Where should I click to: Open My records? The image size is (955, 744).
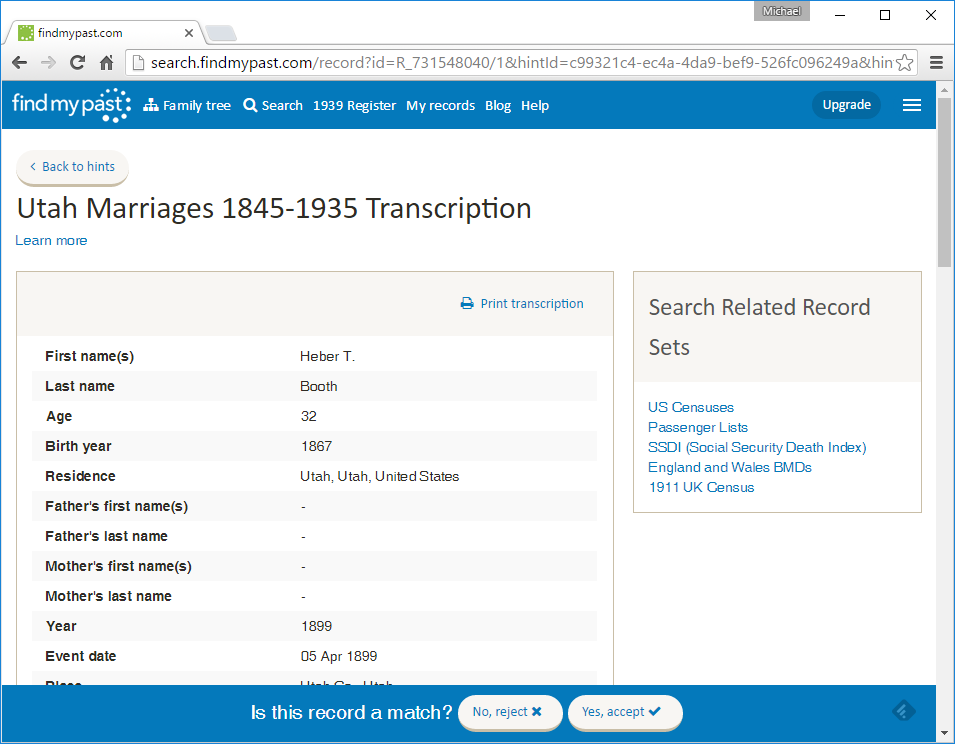coord(440,105)
